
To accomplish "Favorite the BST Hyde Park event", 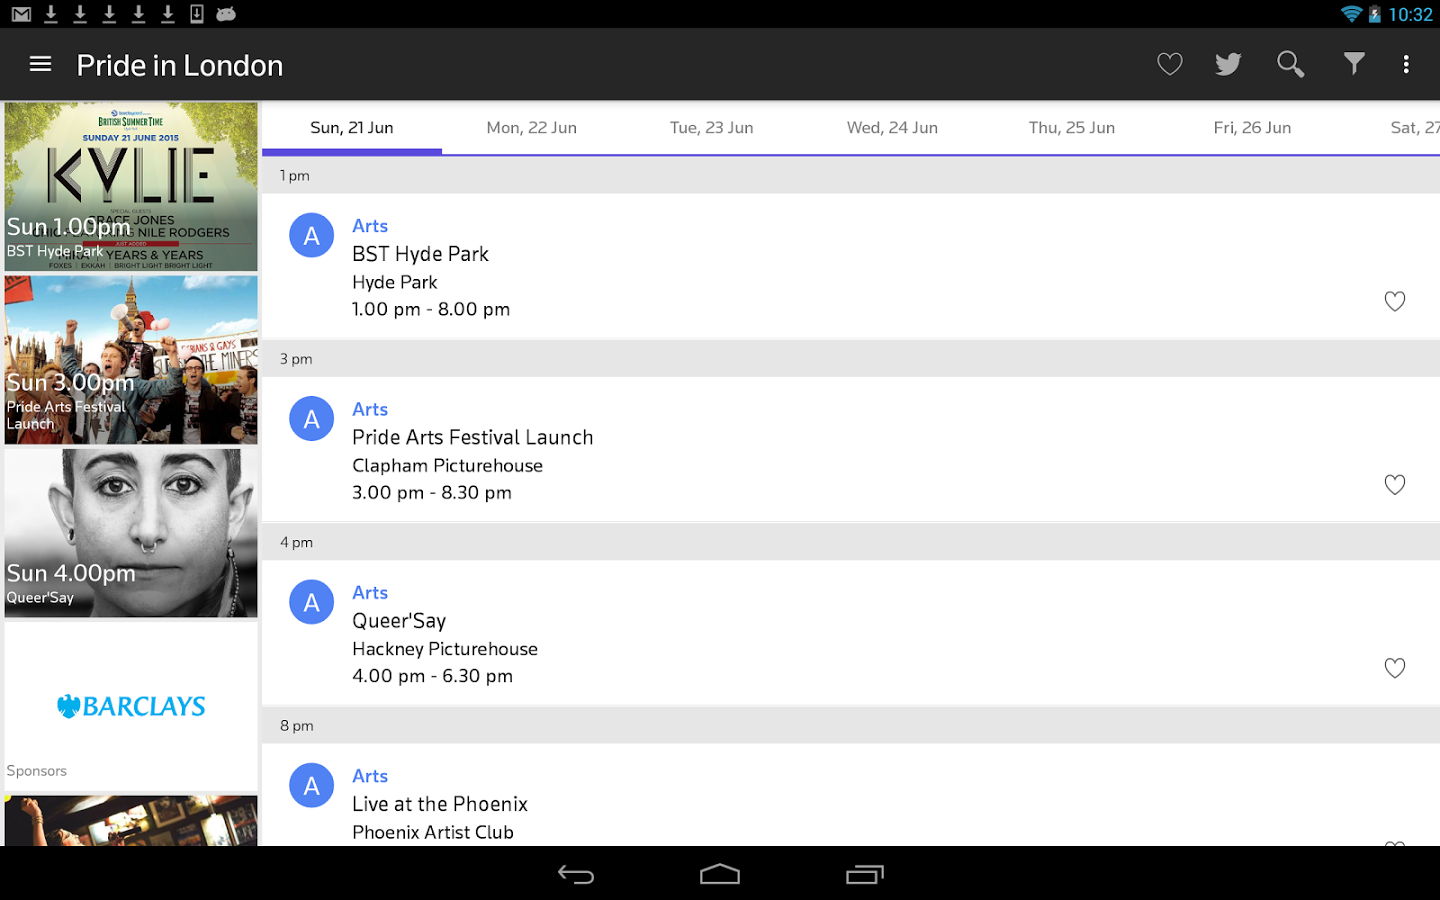I will click(x=1395, y=301).
